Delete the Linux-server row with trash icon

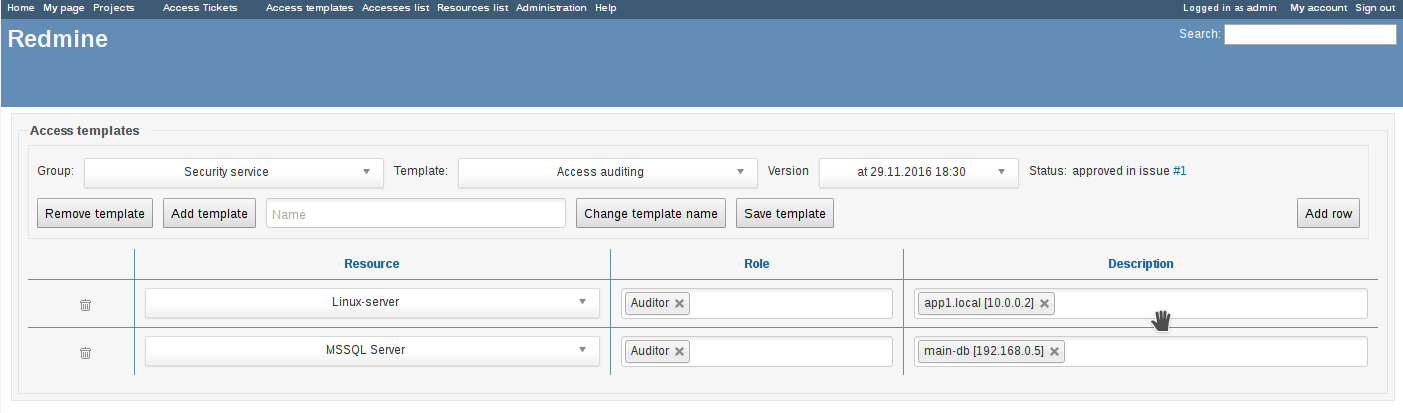point(85,304)
